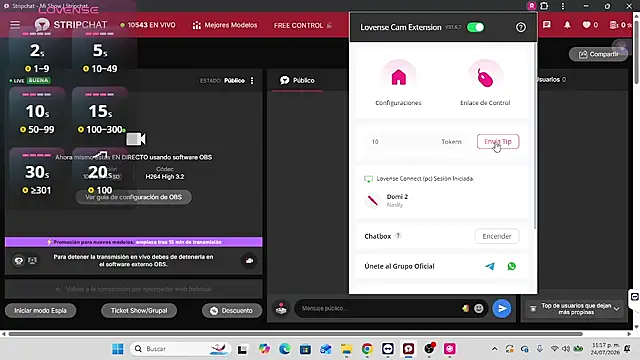Click the Promoción para nuevos modelos banner
Viewport: 640px width, 360px height.
click(133, 242)
